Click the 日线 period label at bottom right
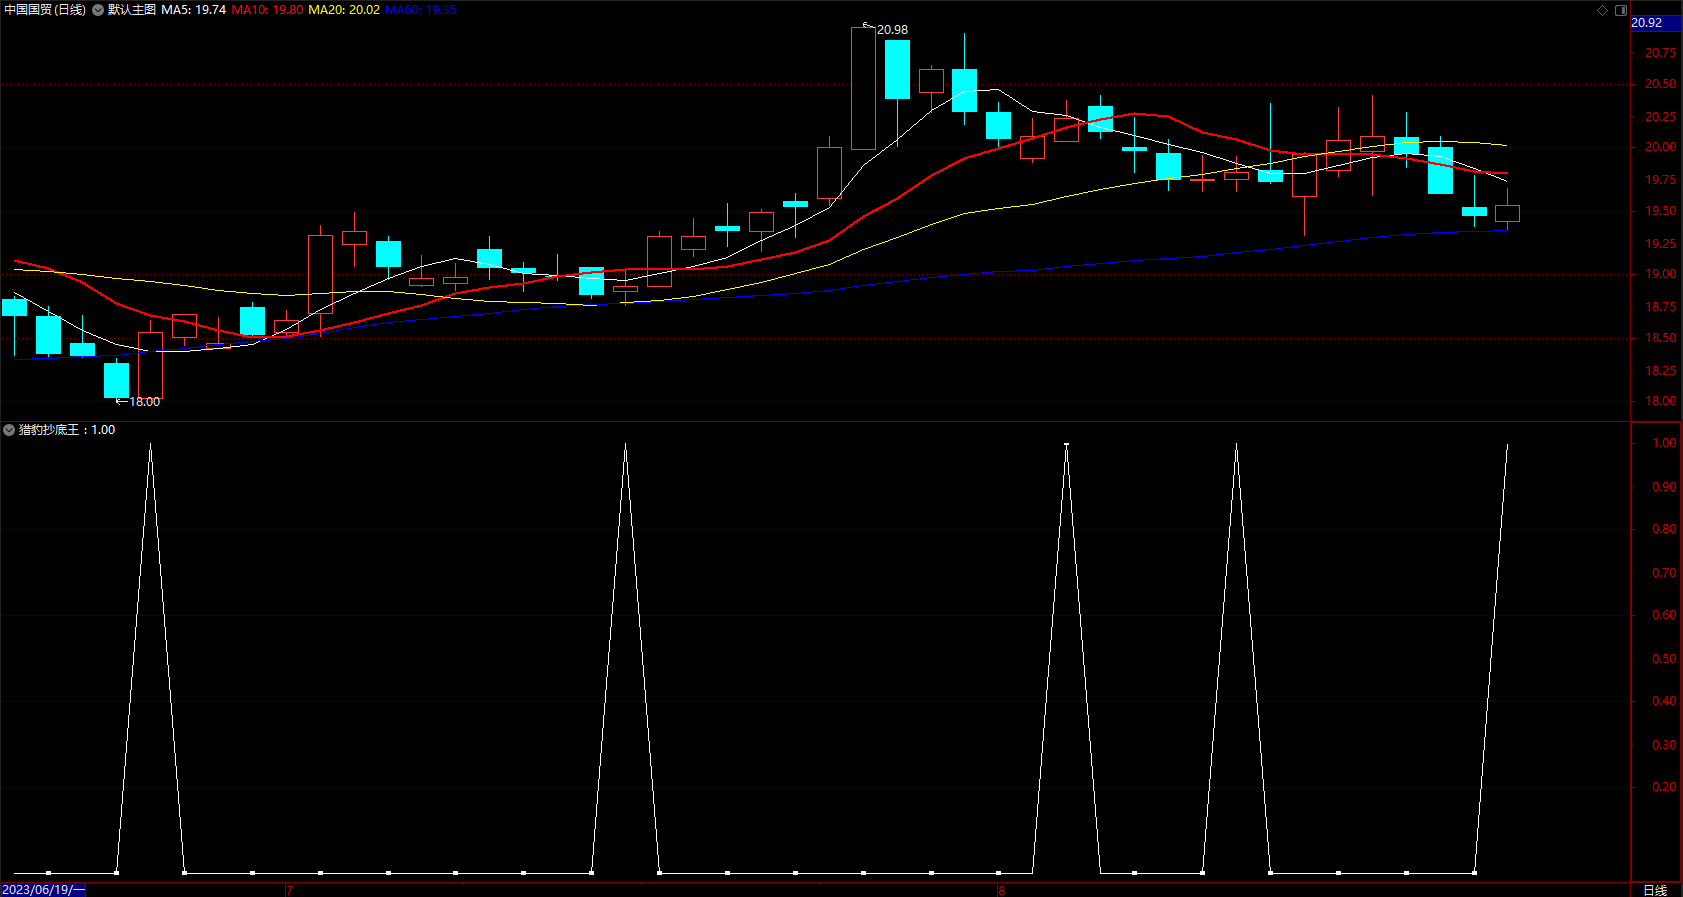 [1655, 890]
